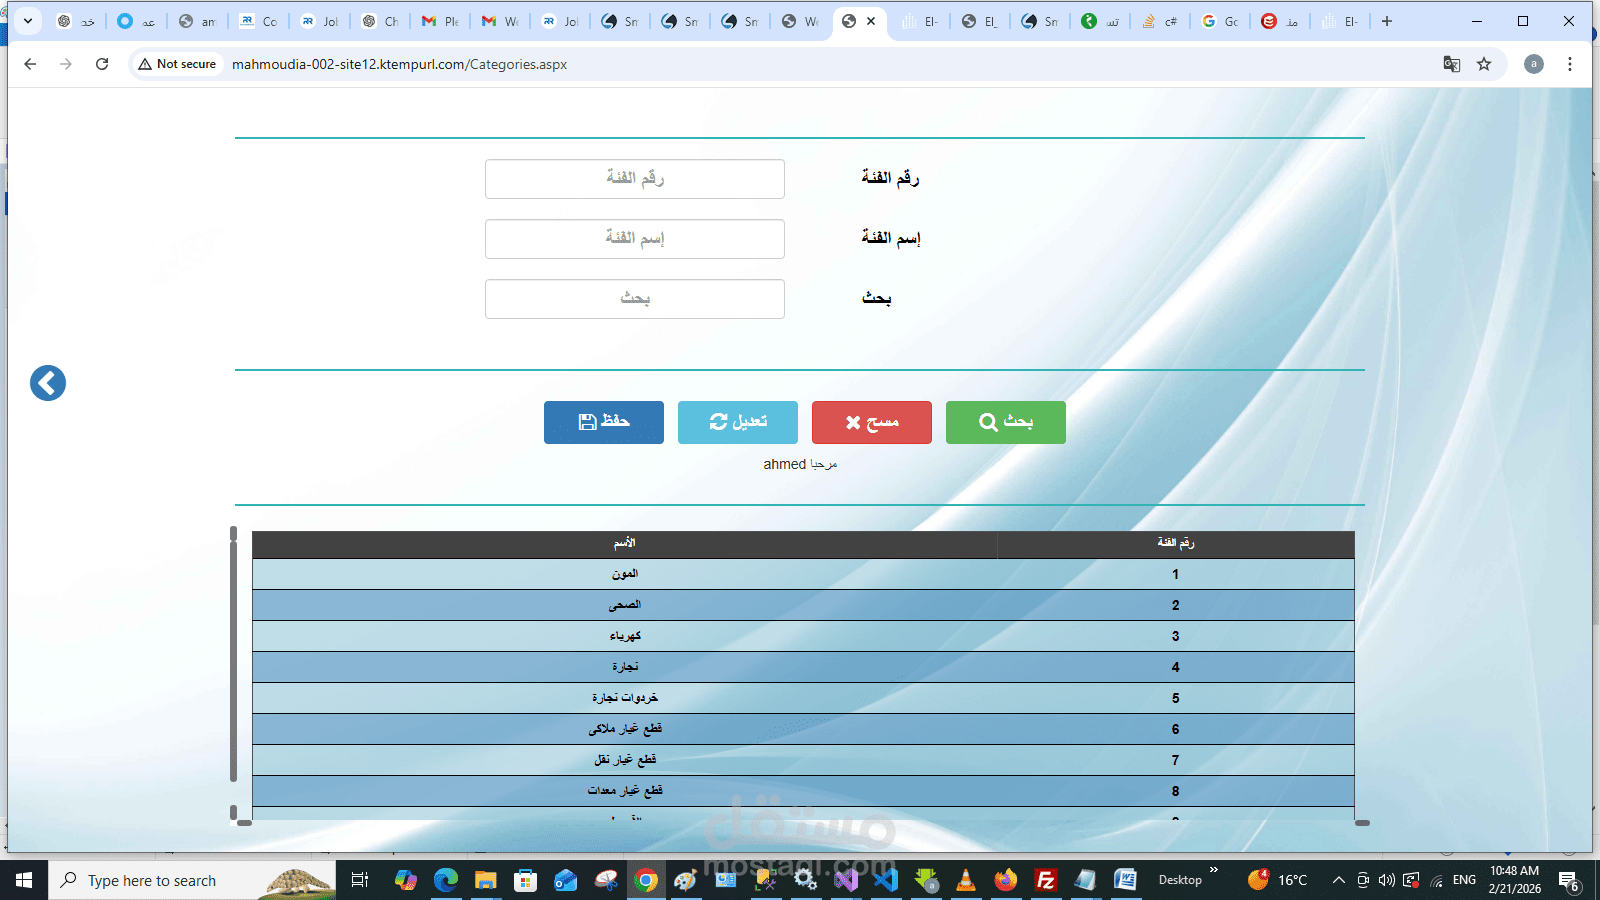This screenshot has width=1600, height=900.
Task: Switch to the 'am' browser tab
Action: point(197,21)
